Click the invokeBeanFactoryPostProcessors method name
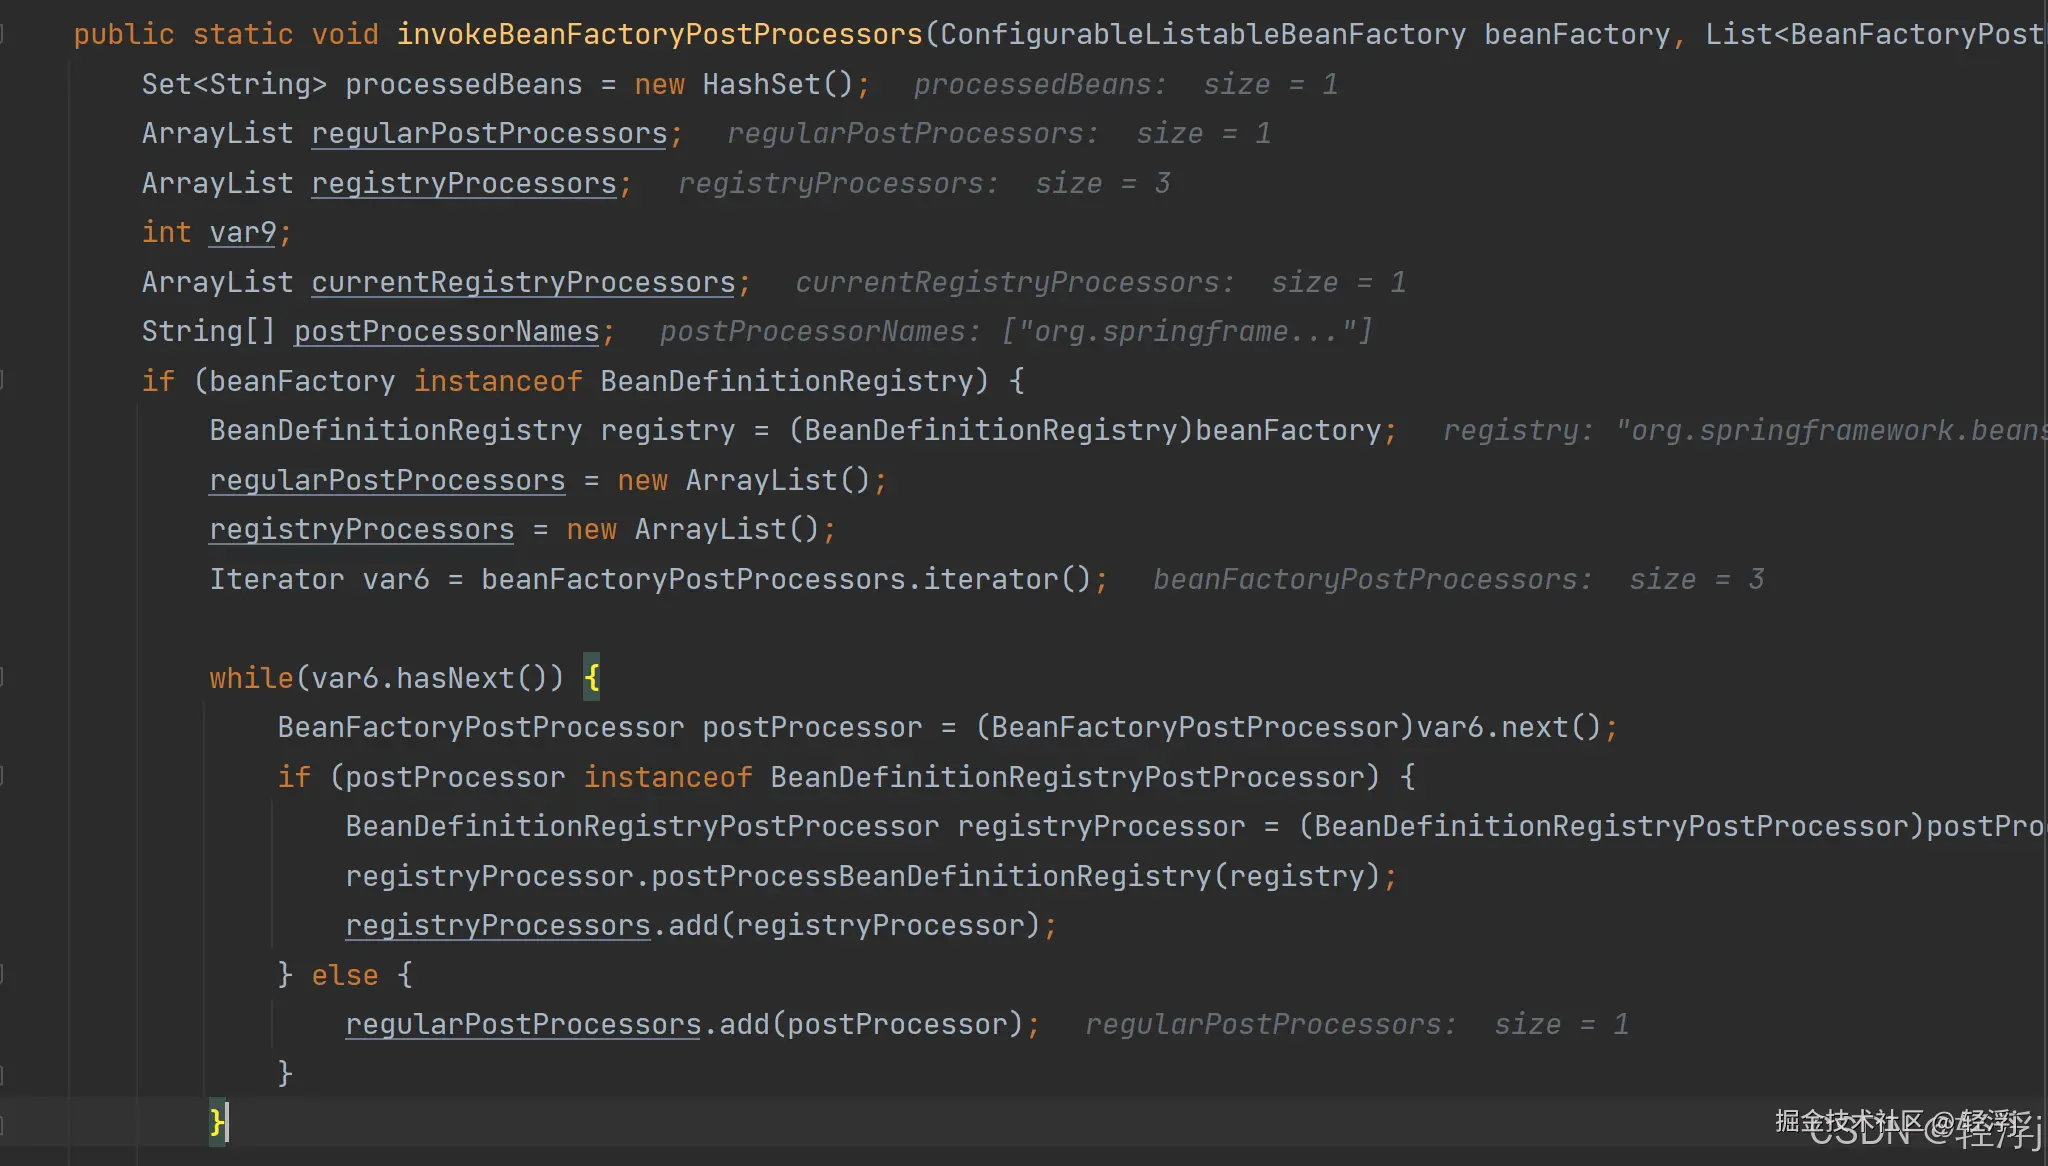Screen dimensions: 2048x1166 click(x=659, y=35)
